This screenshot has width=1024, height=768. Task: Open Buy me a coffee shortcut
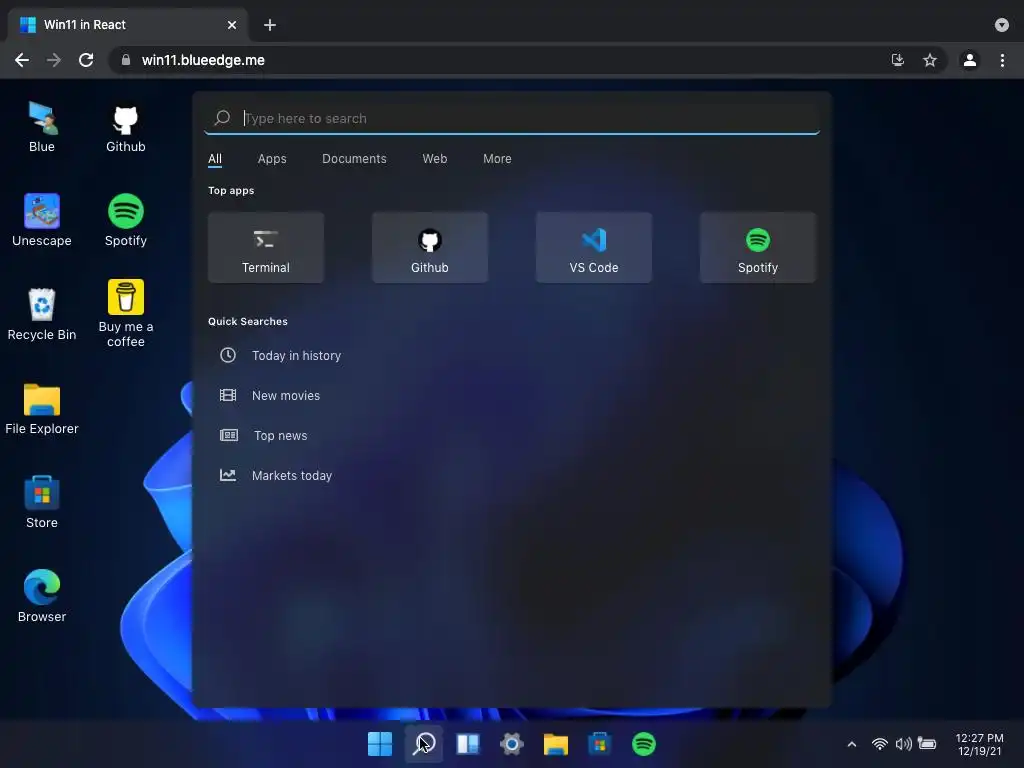[x=125, y=313]
